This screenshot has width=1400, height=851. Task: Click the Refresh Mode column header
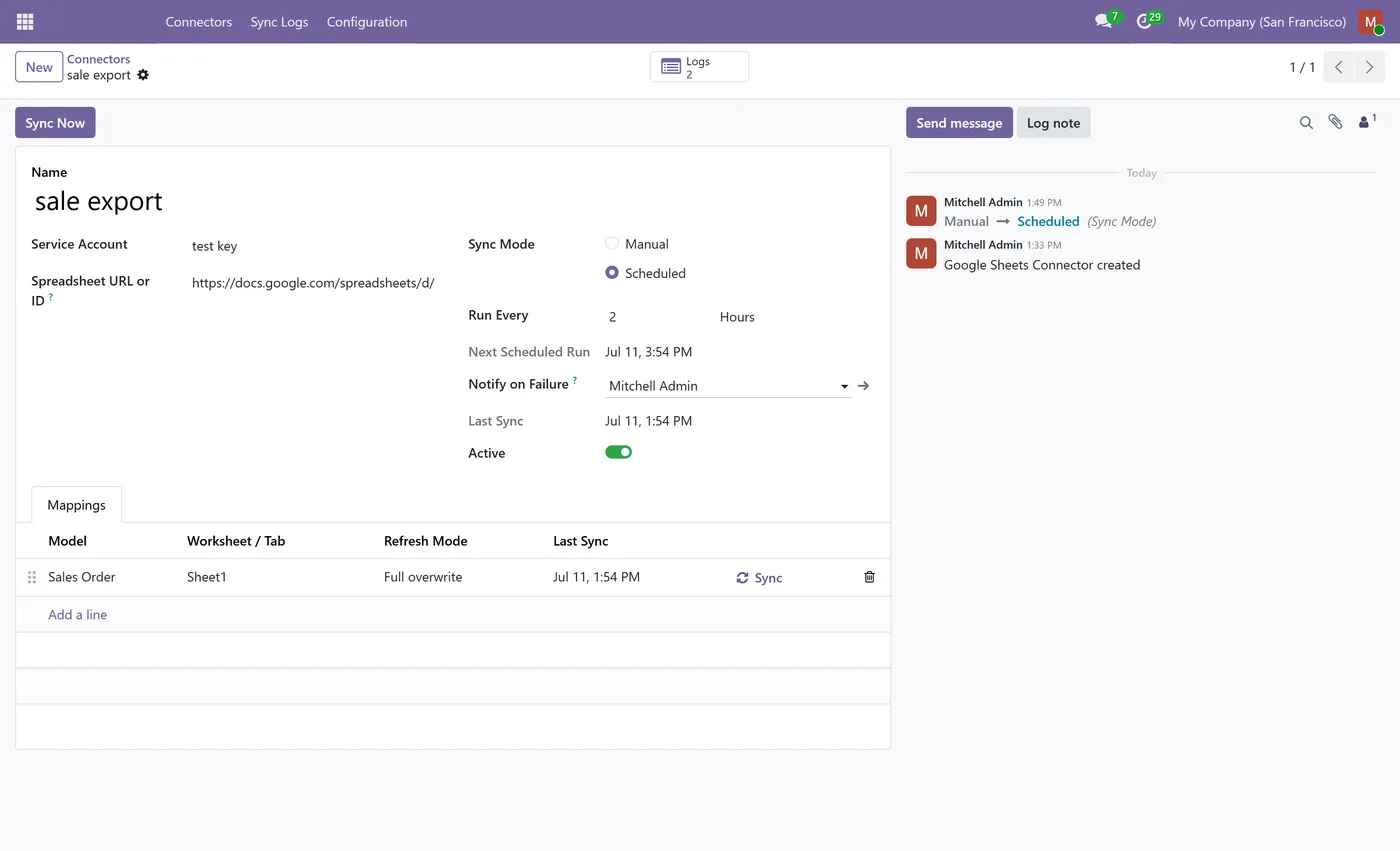(426, 541)
